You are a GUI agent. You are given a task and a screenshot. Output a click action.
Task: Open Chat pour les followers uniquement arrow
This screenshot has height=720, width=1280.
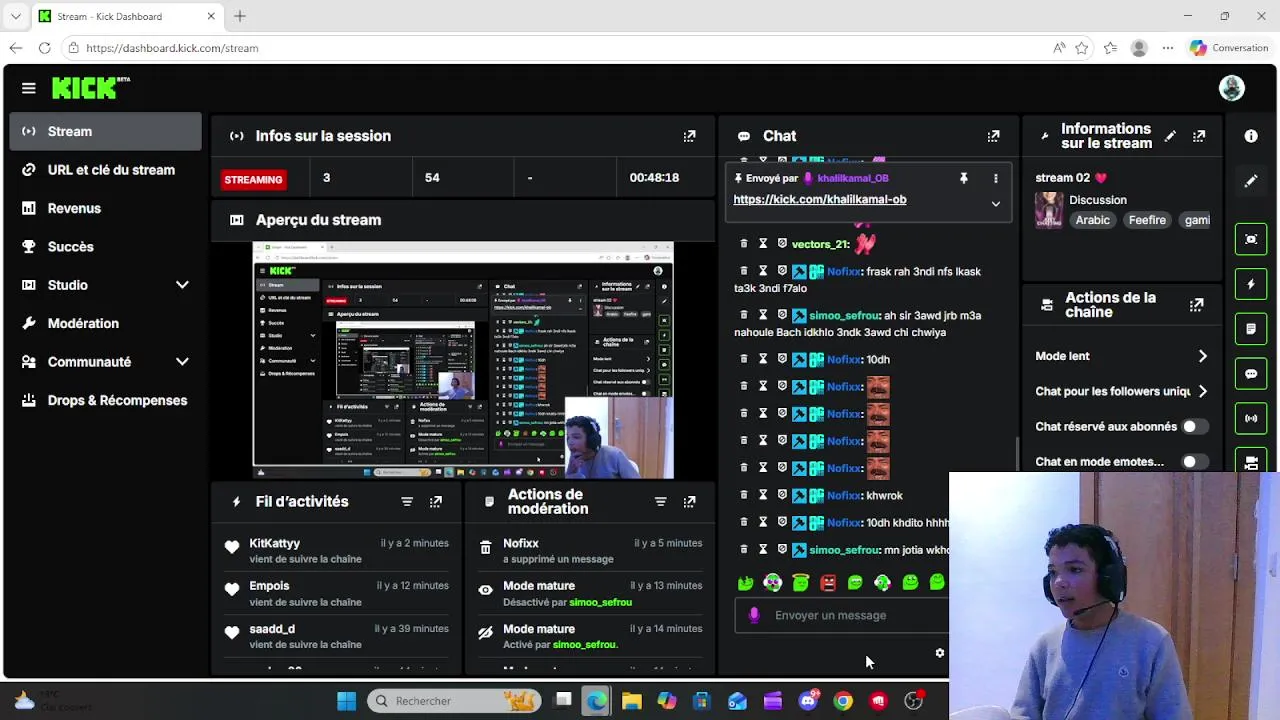(x=1202, y=392)
